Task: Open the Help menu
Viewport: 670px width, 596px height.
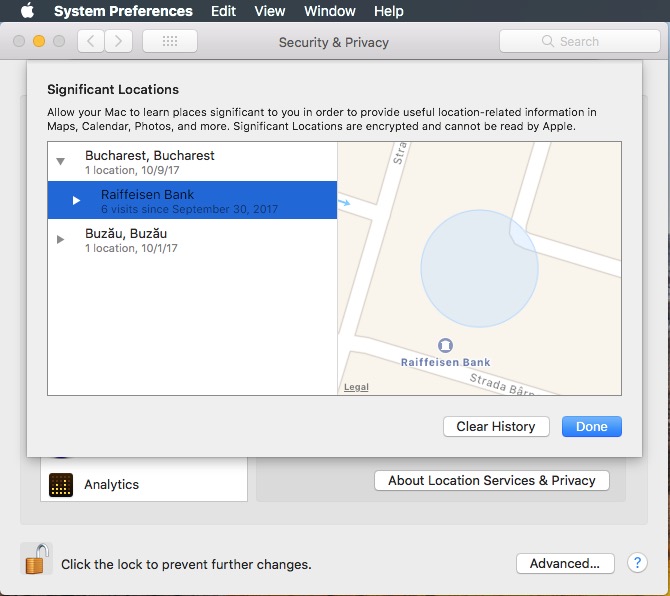Action: [x=388, y=11]
